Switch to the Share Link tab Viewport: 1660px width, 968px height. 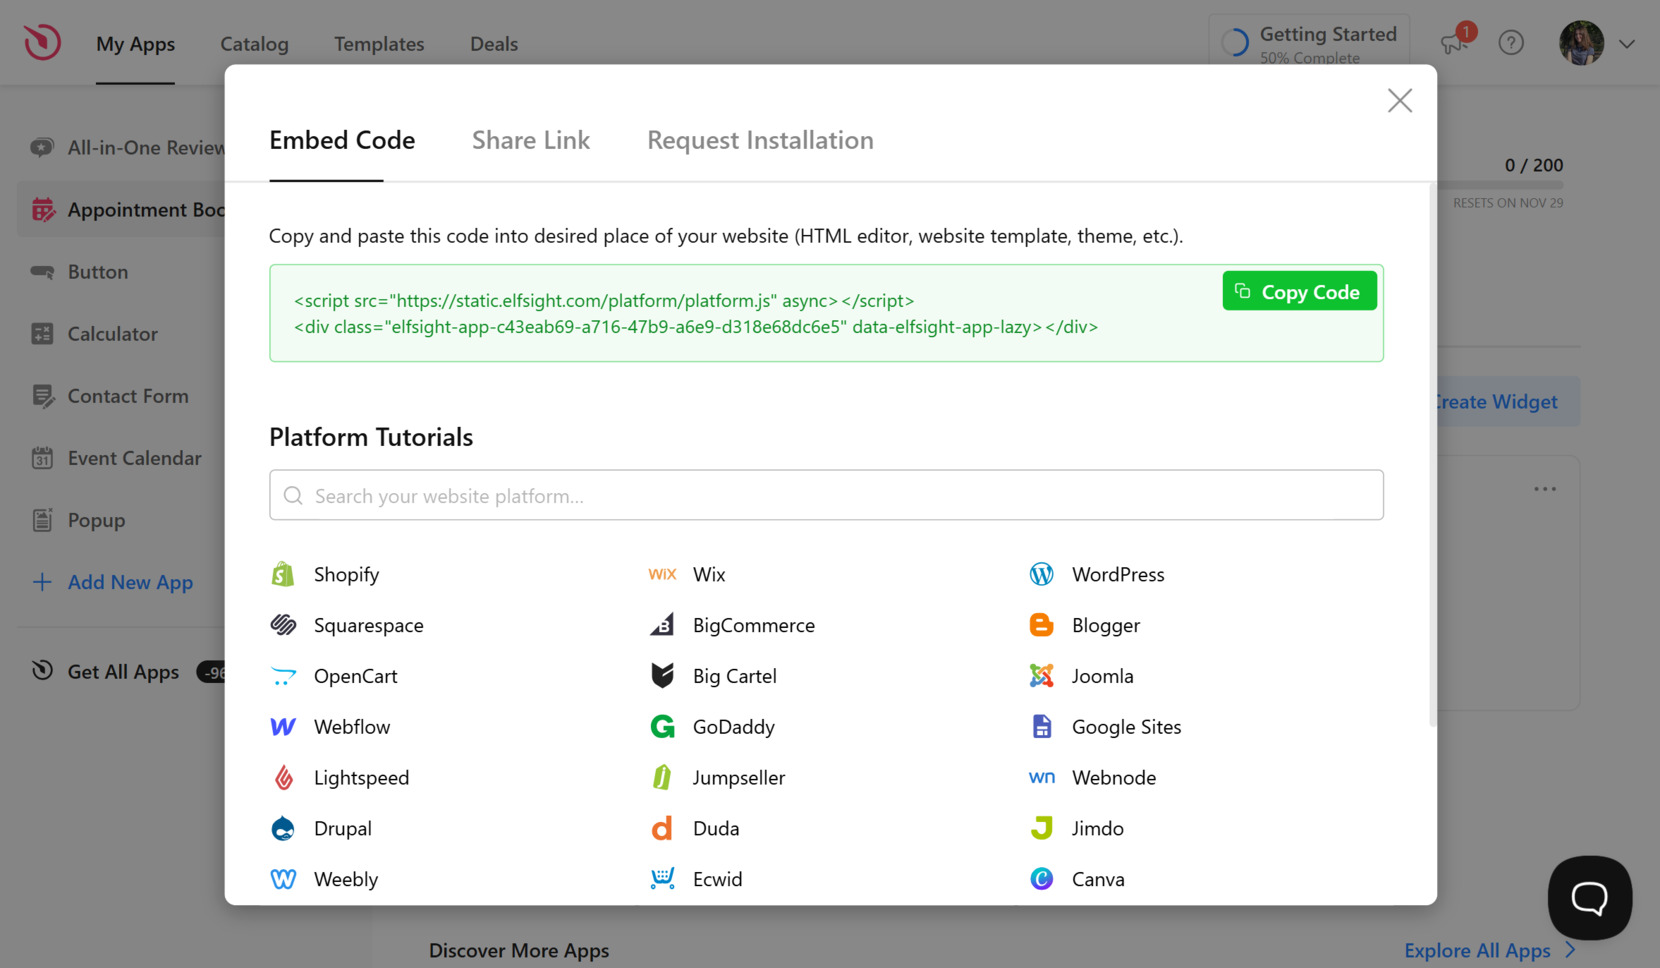(531, 140)
